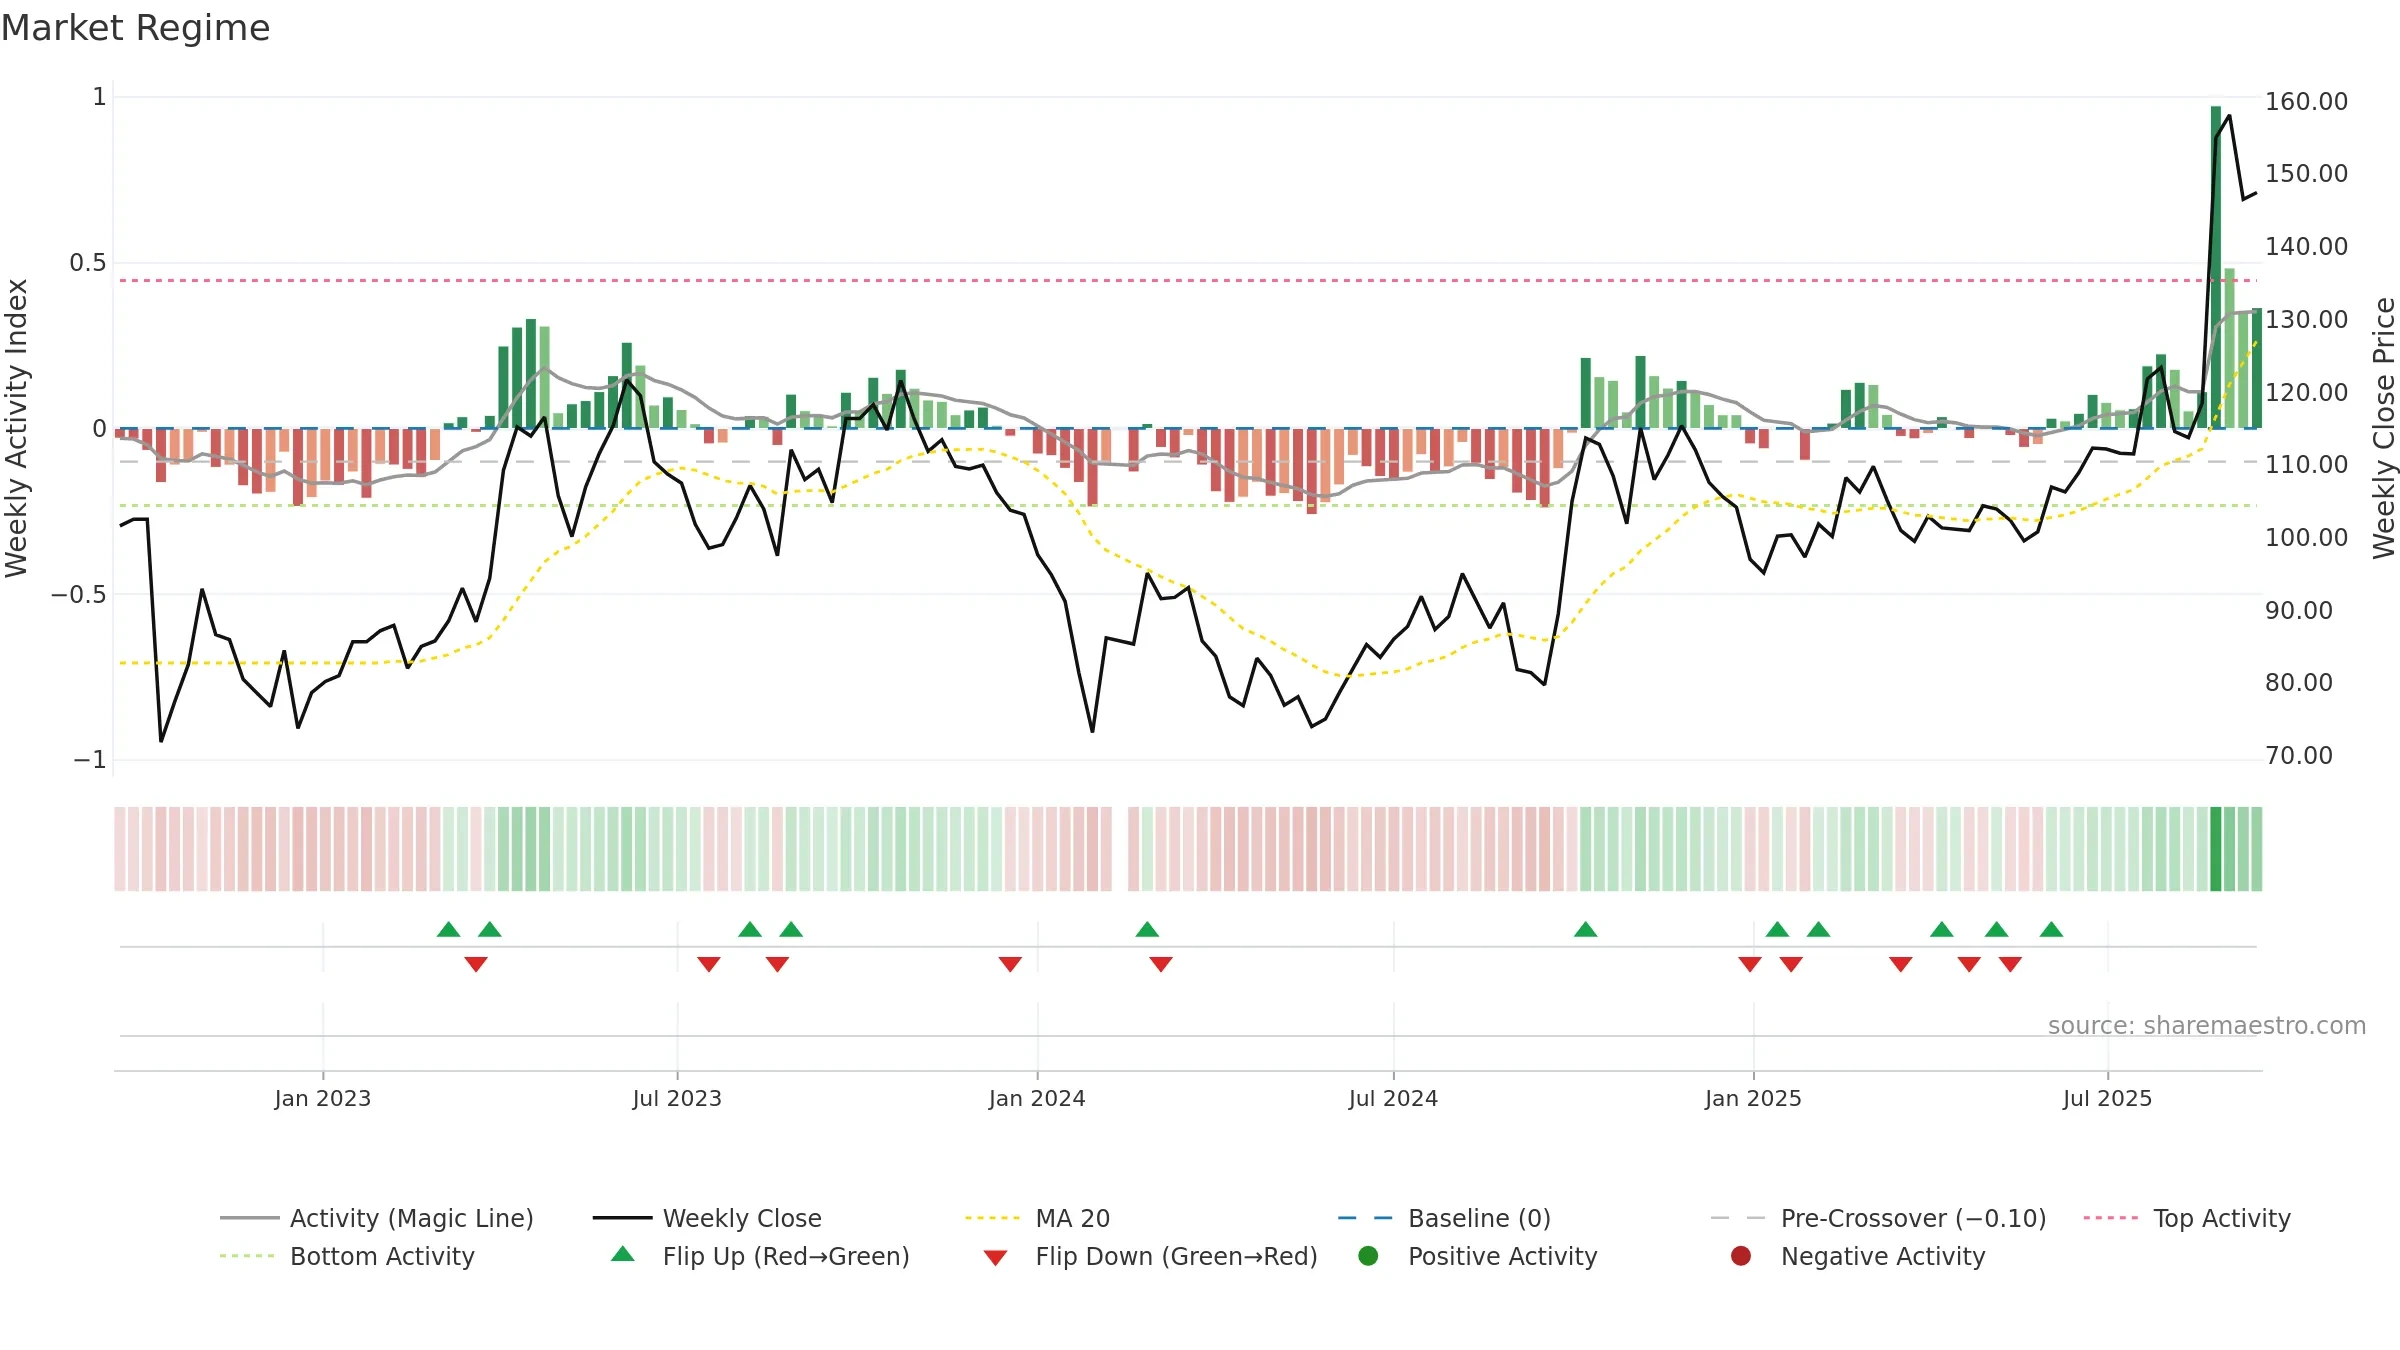
Task: Click the 70.00 price axis label
Action: pyautogui.click(x=2299, y=756)
